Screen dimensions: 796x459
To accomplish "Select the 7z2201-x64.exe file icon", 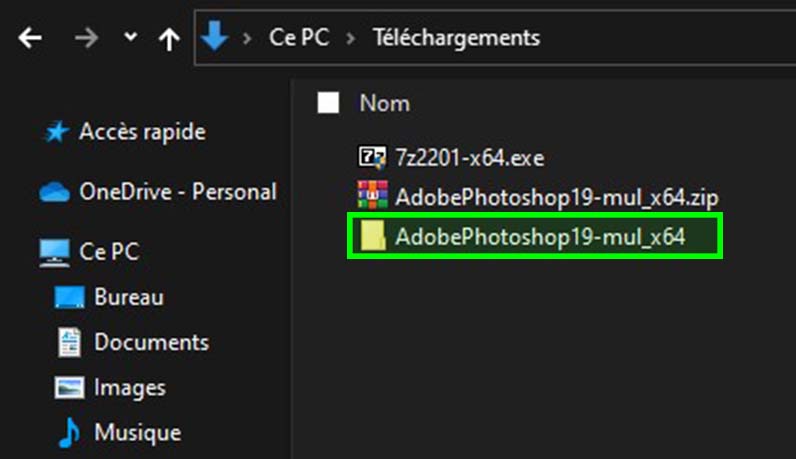I will click(371, 157).
